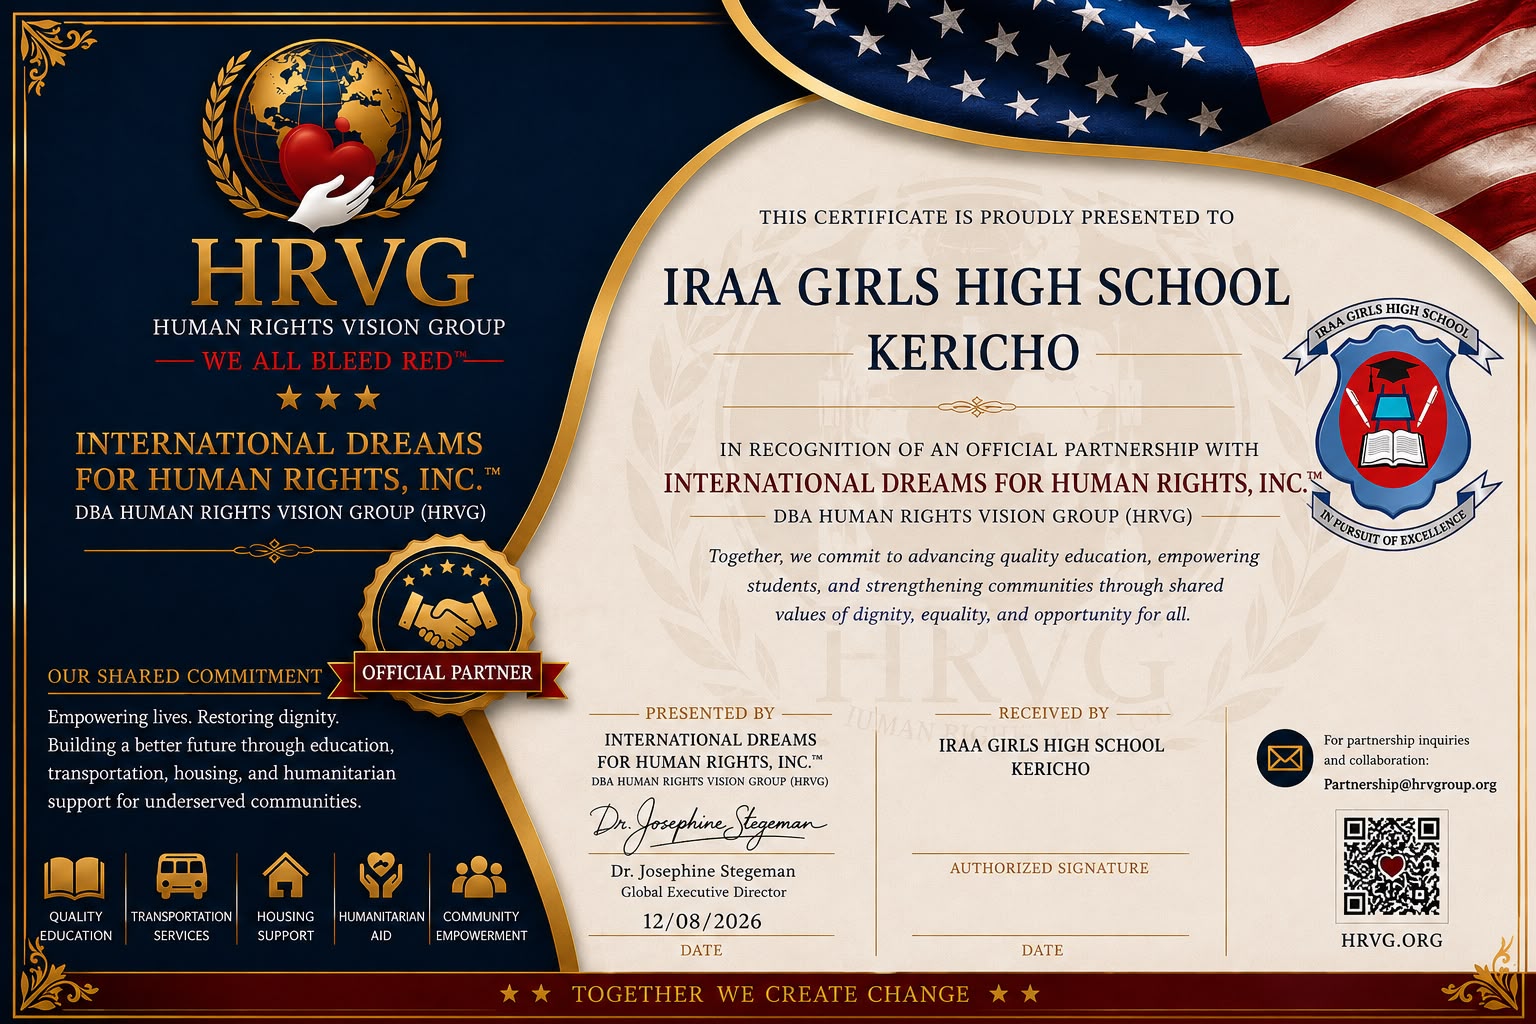Click the gold 'International Dreams for Human Rights, Inc.' title
1536x1024 pixels.
click(x=288, y=461)
